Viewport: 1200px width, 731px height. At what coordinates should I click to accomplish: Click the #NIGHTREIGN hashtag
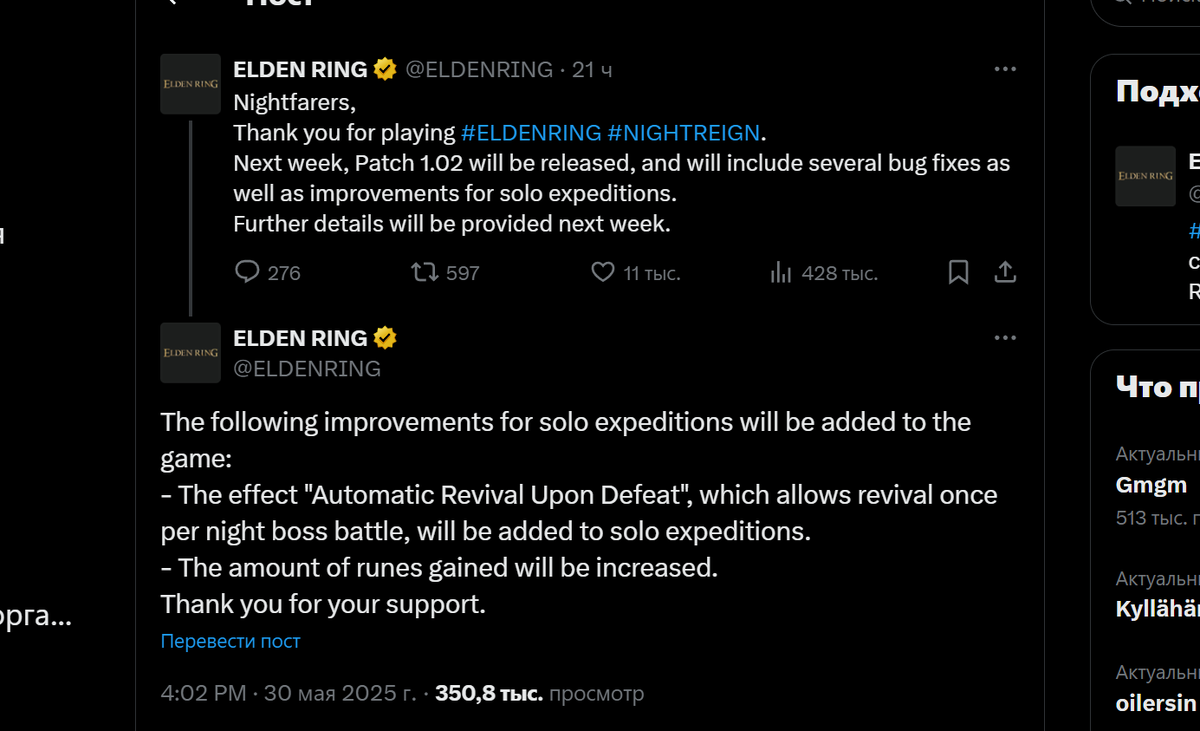tap(684, 132)
